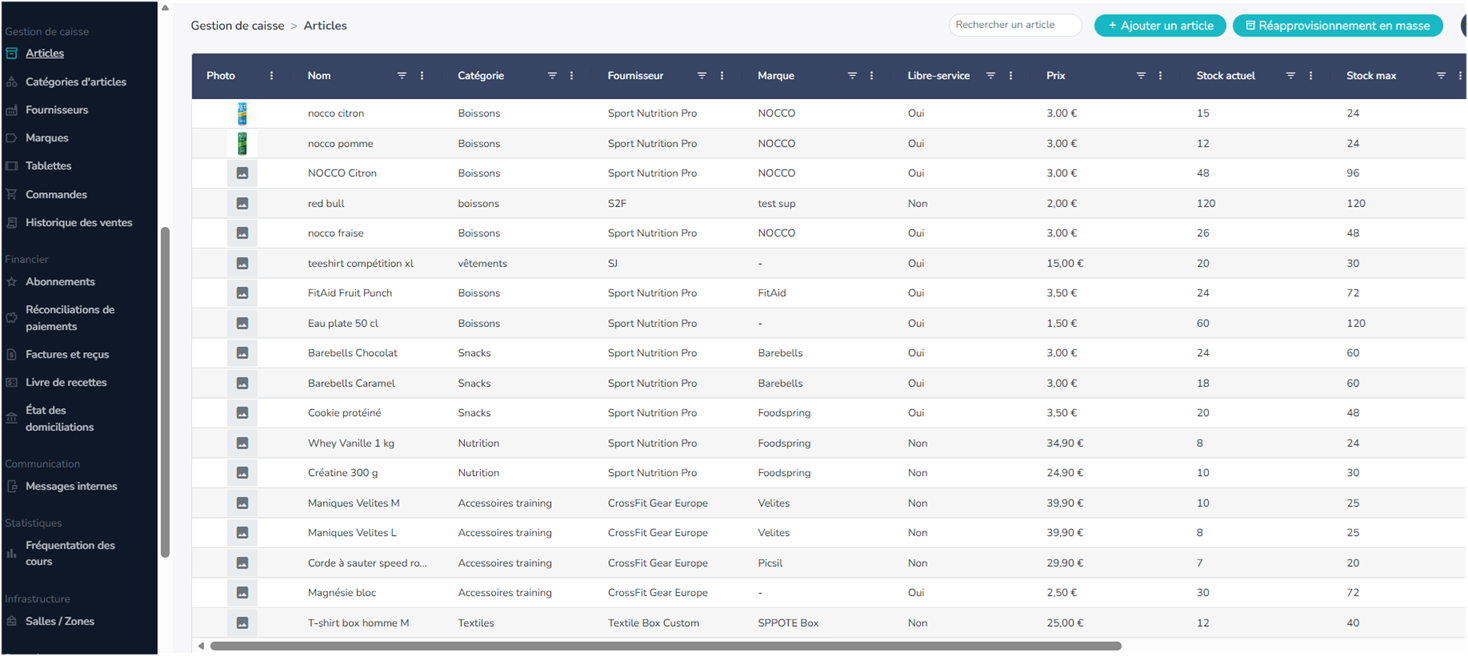Open filter for the Nom column
Viewport: 1468px width, 656px height.
(x=402, y=76)
